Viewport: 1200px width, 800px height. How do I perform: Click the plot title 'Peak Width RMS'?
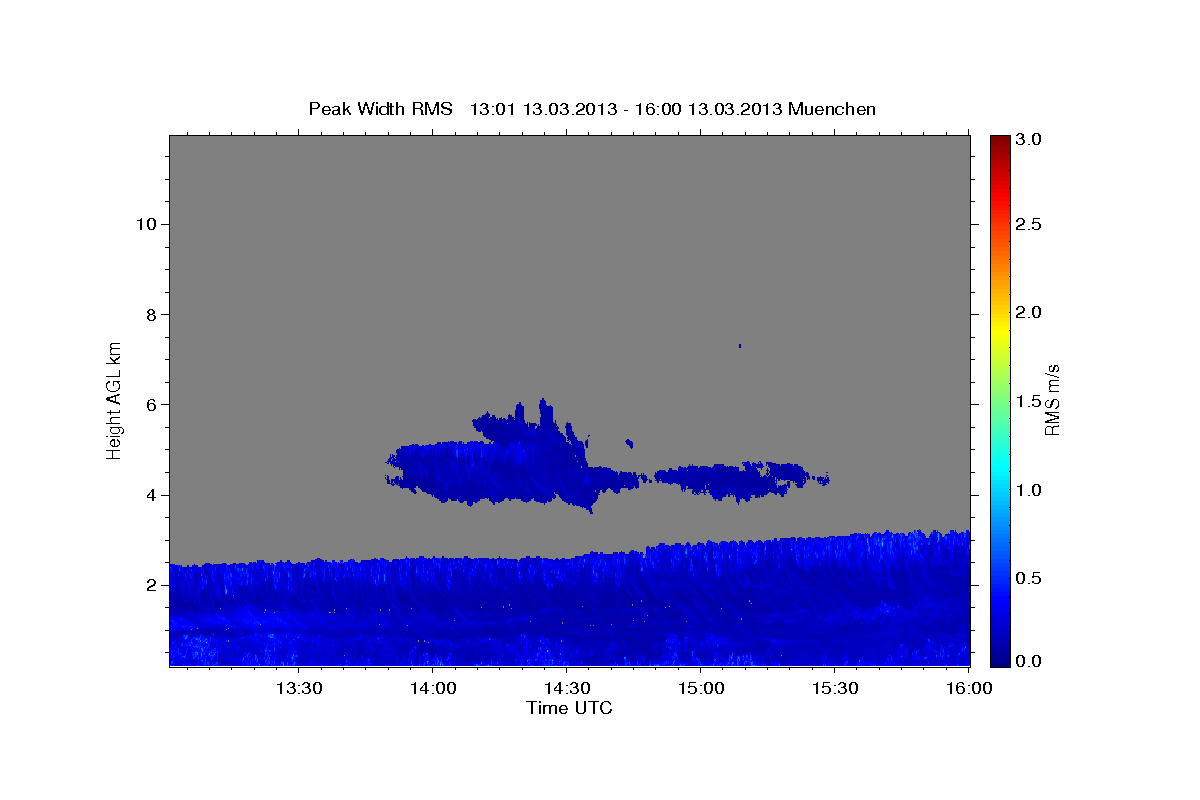(380, 109)
